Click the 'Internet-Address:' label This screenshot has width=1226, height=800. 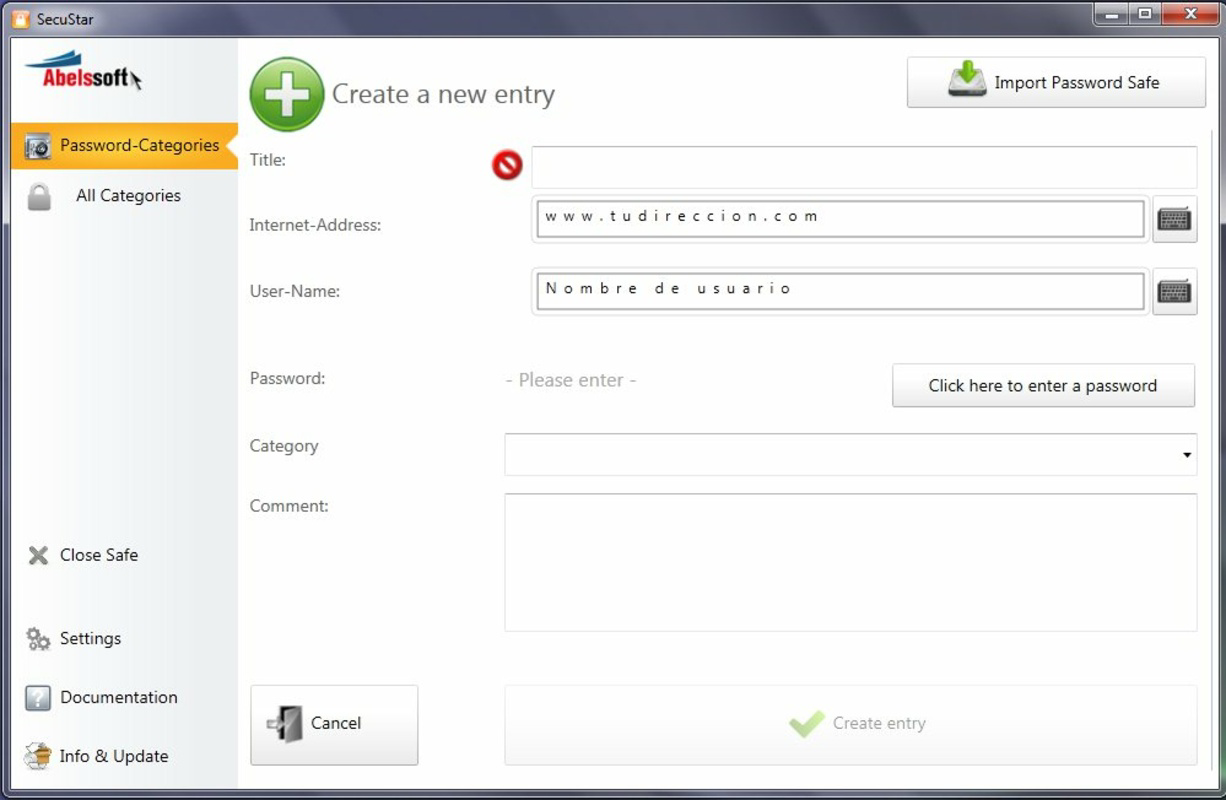coord(315,225)
